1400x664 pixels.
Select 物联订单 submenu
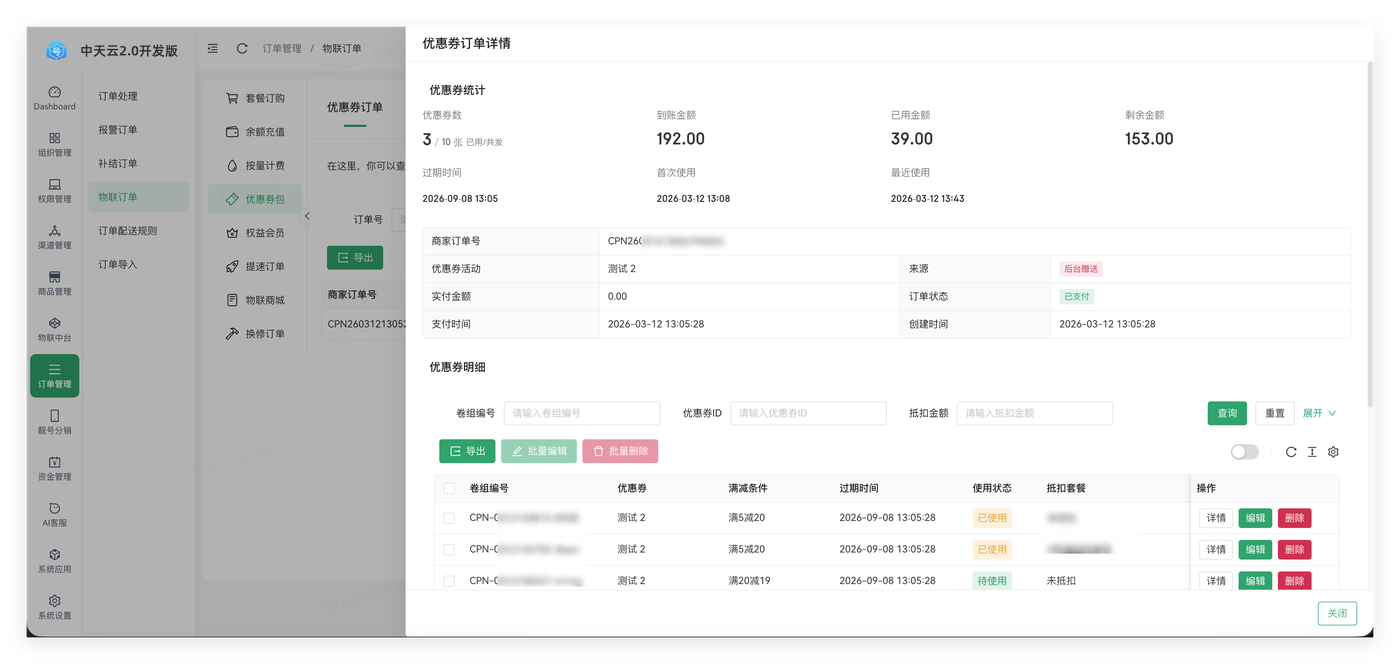click(x=138, y=197)
